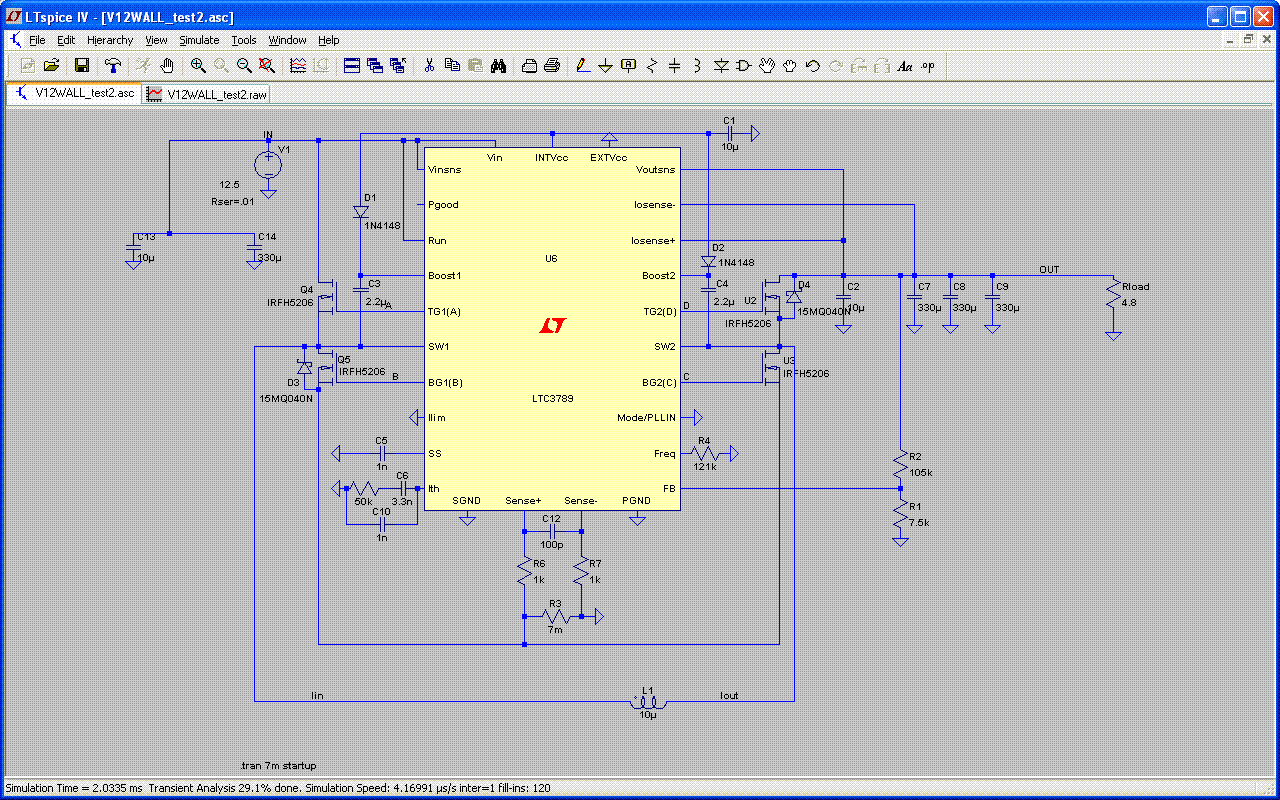The width and height of the screenshot is (1280, 800).
Task: Select the Inductor placement tool
Action: tap(697, 66)
